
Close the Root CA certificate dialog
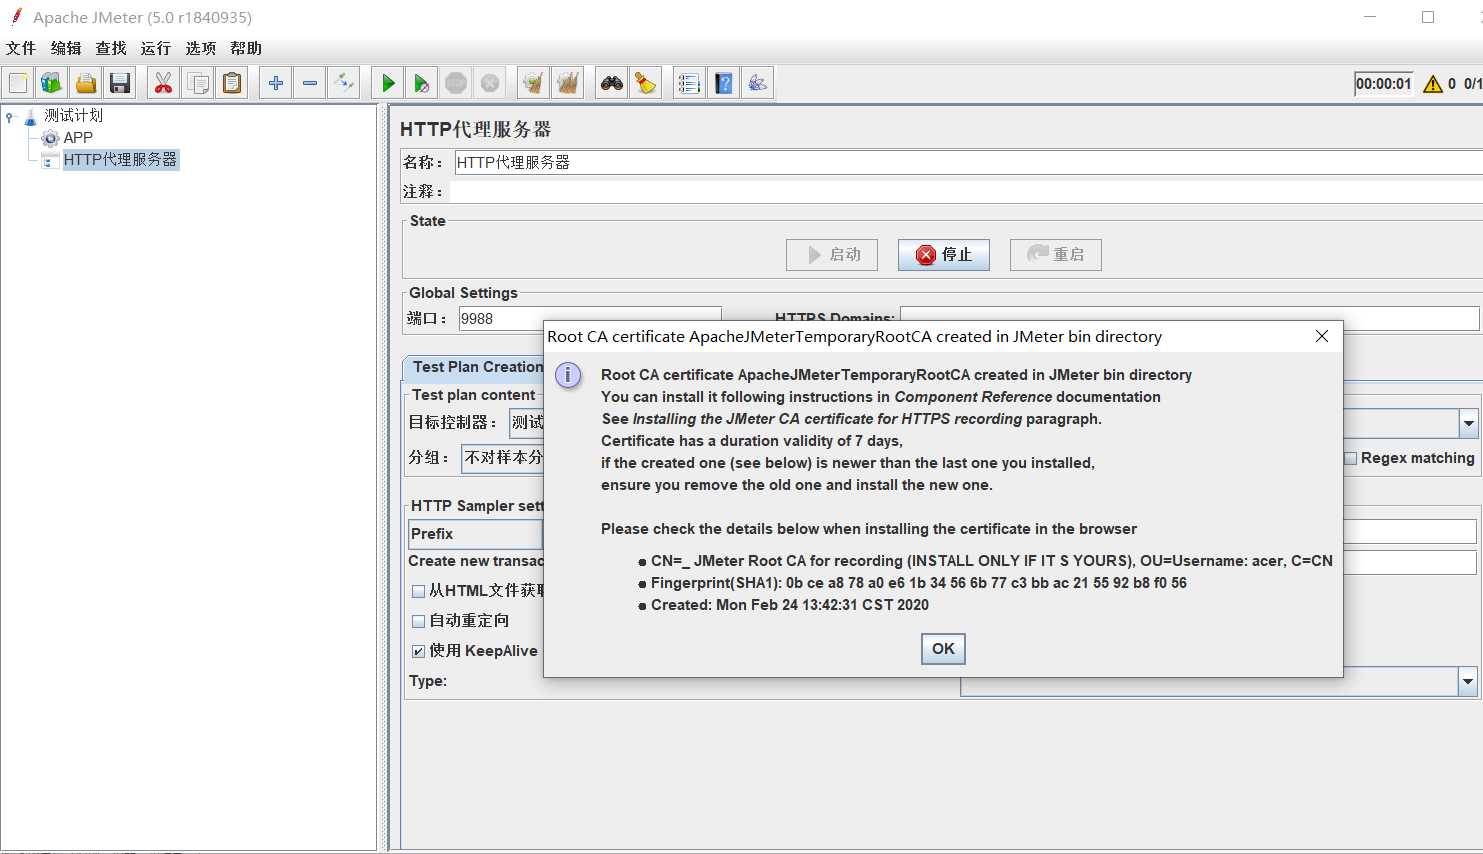coord(1322,336)
